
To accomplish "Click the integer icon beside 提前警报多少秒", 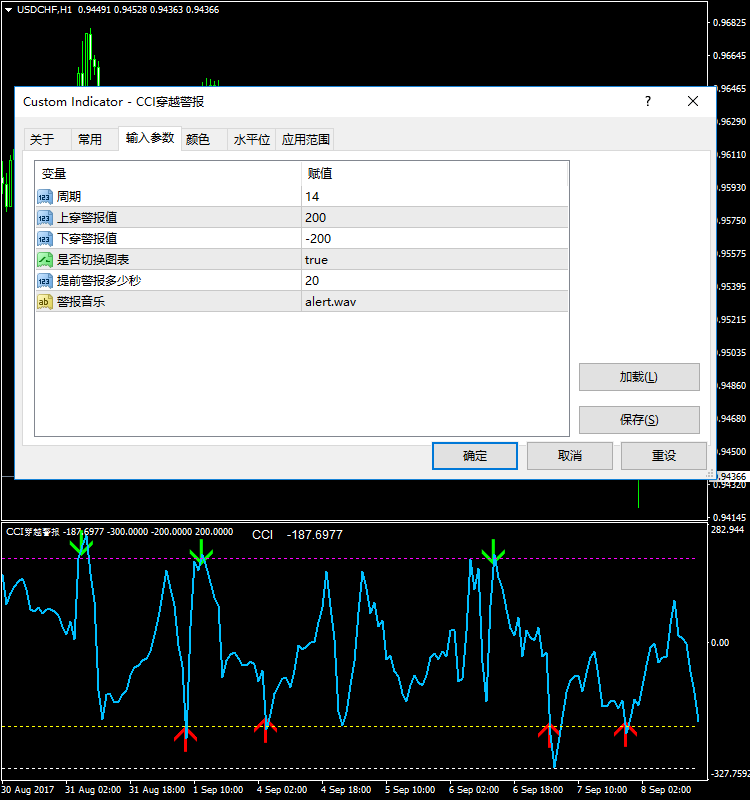I will (44, 281).
